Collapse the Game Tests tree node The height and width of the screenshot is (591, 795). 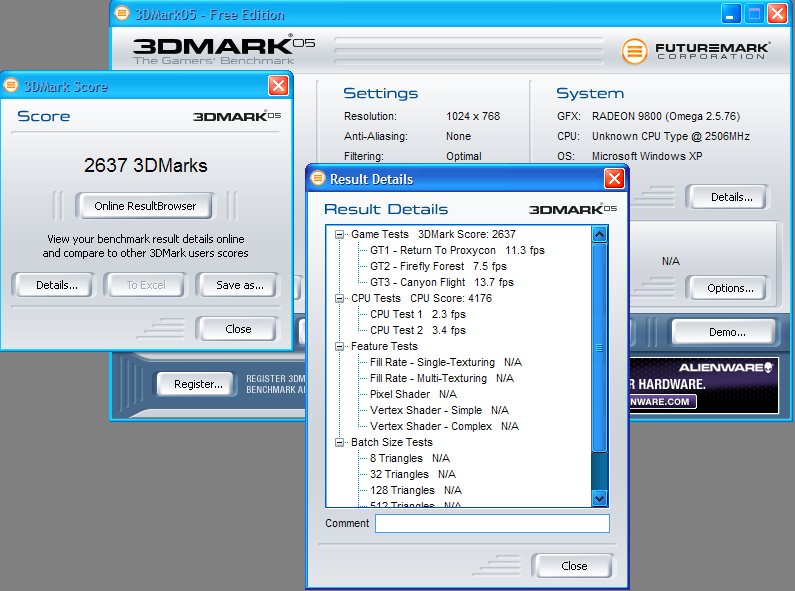339,234
